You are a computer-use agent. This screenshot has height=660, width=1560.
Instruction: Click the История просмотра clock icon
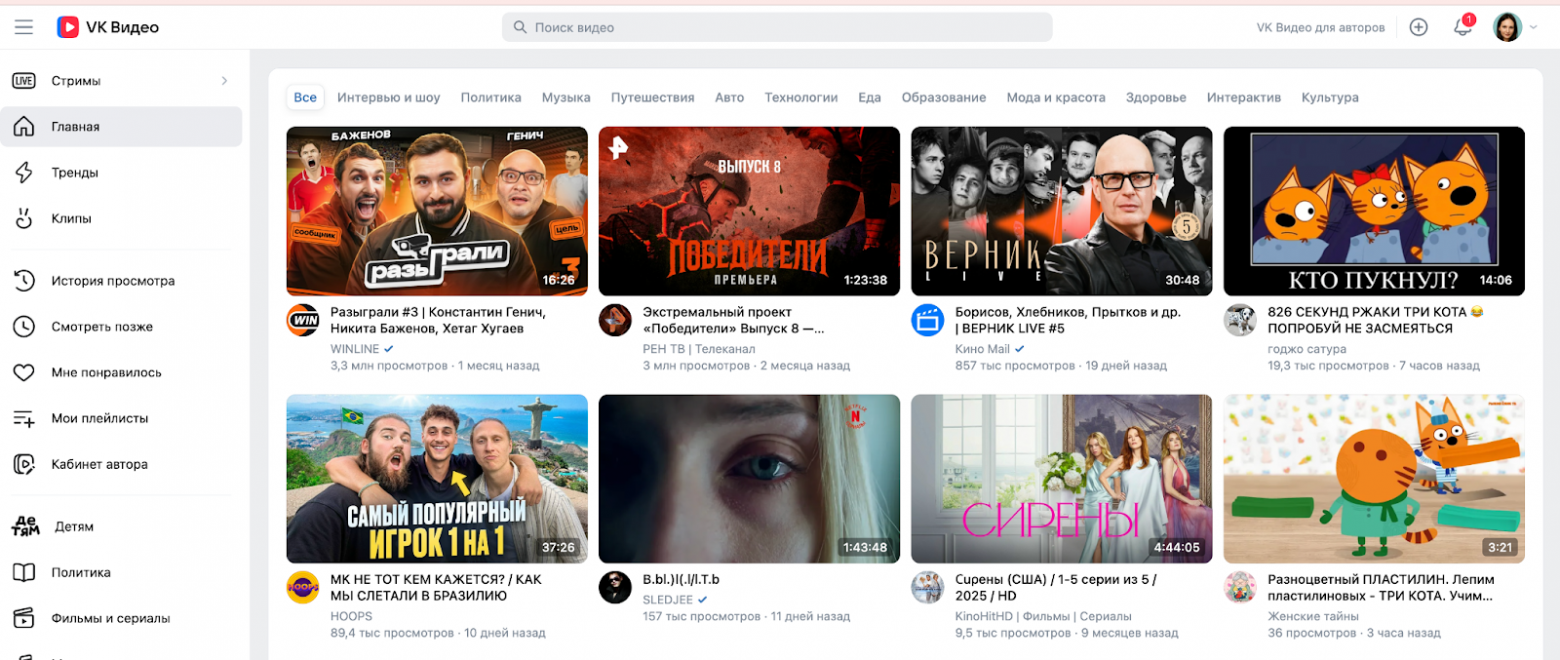(x=24, y=281)
